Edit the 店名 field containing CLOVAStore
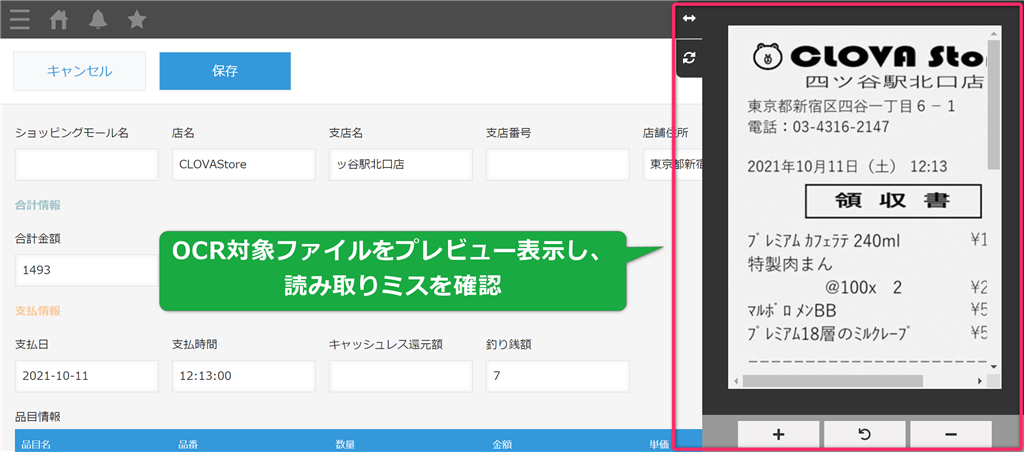The image size is (1024, 452). tap(244, 165)
